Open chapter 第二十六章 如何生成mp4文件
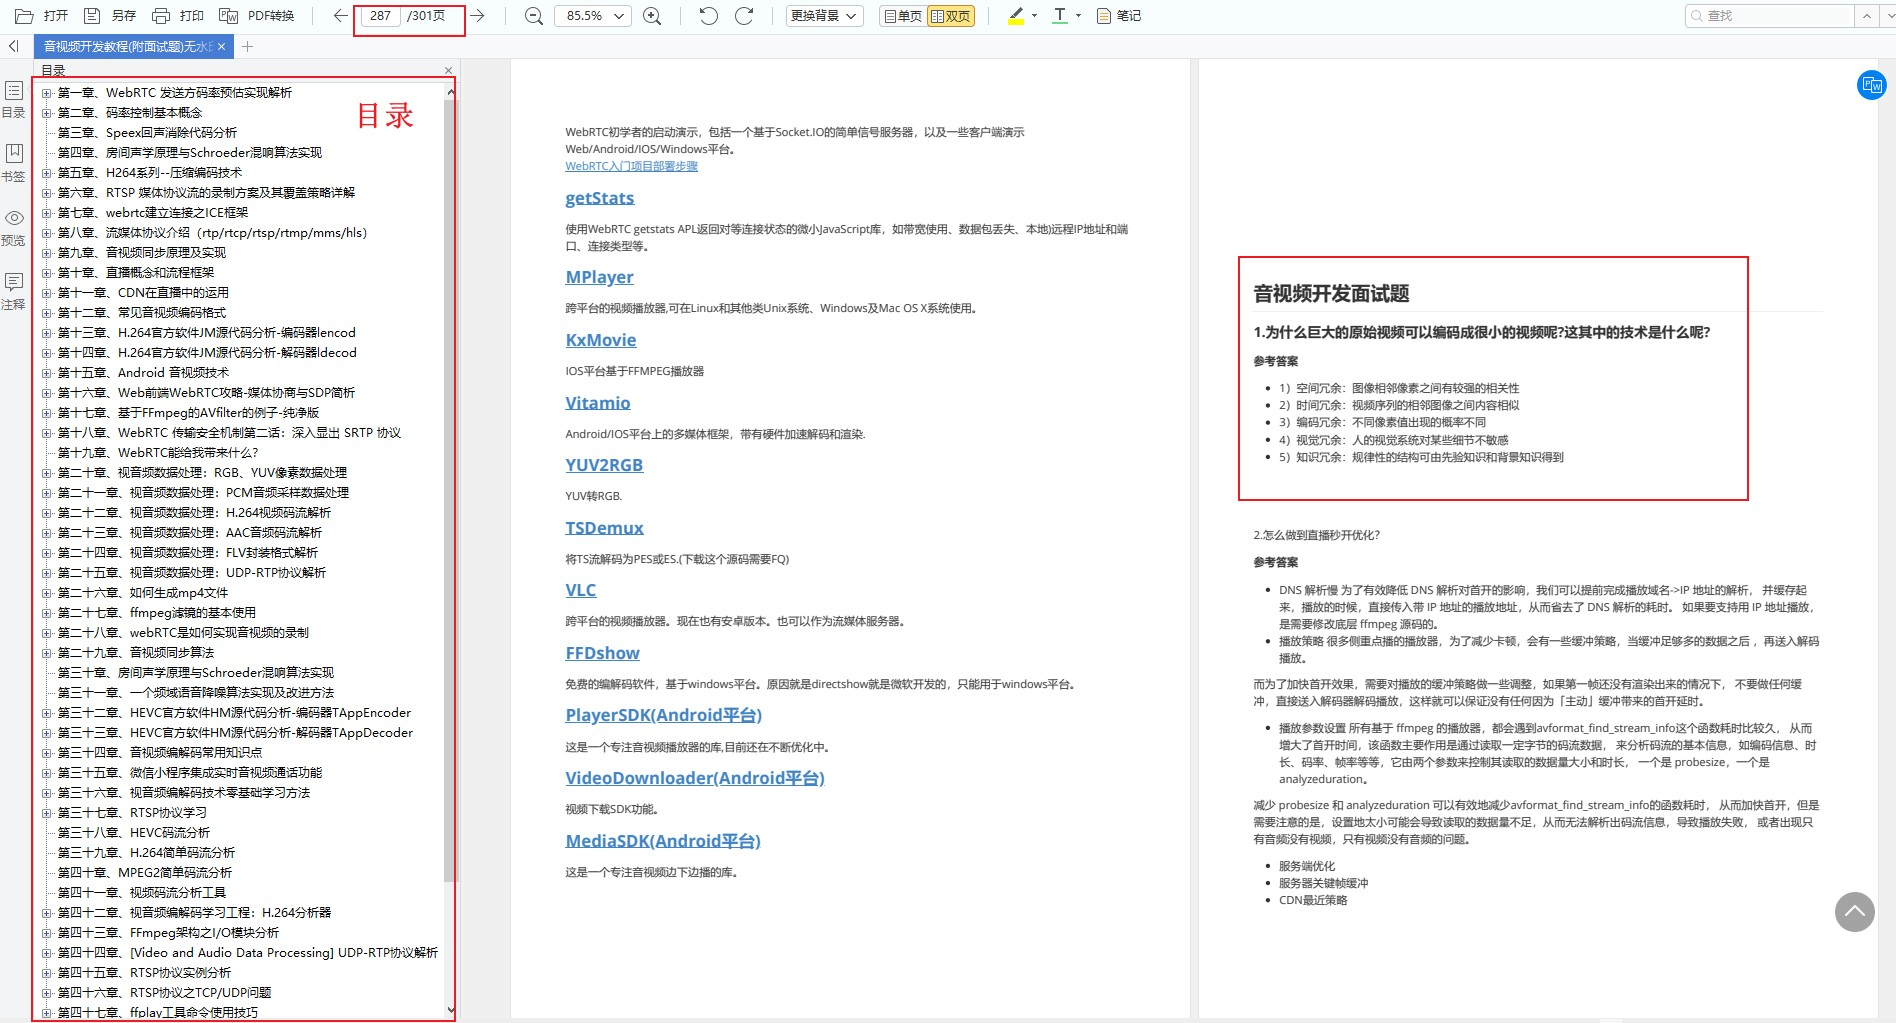 click(x=143, y=593)
